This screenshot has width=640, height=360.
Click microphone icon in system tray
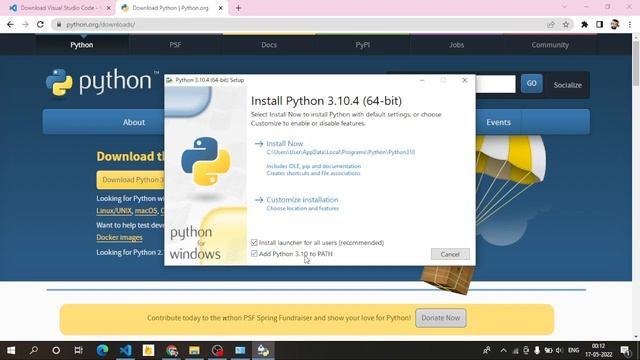537,350
